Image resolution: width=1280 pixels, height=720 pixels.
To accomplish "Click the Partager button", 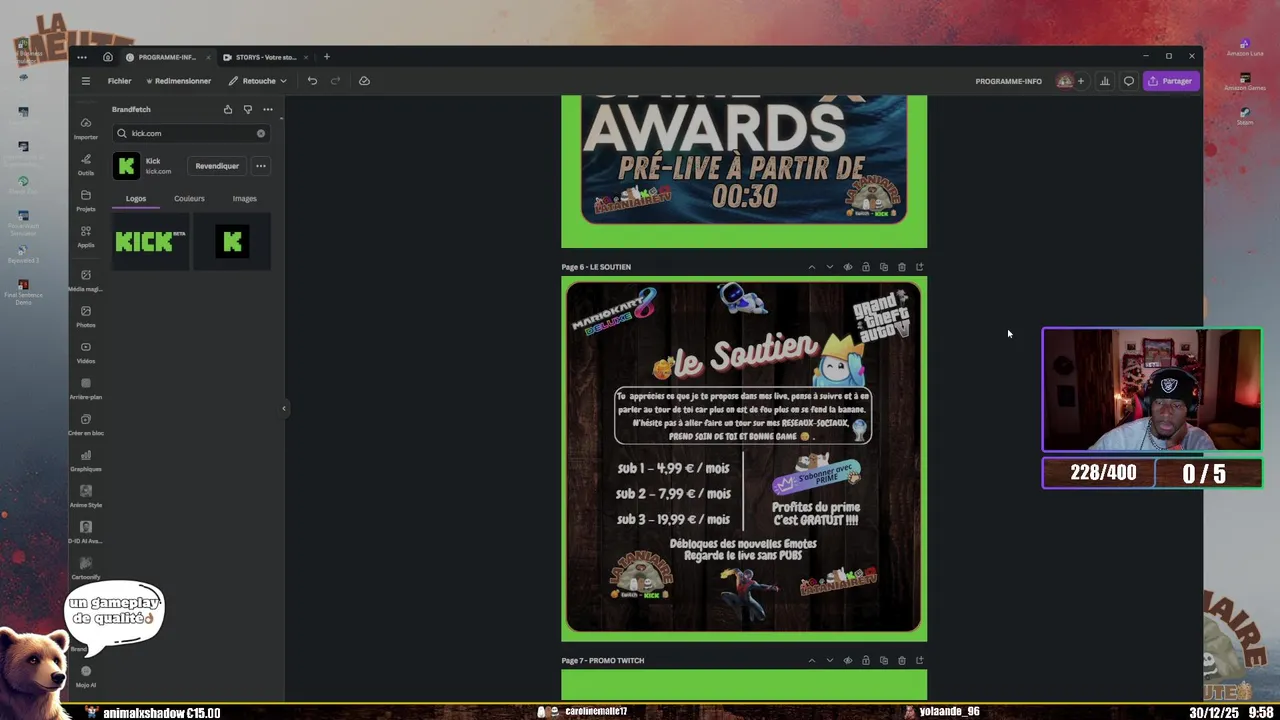I will [1170, 81].
